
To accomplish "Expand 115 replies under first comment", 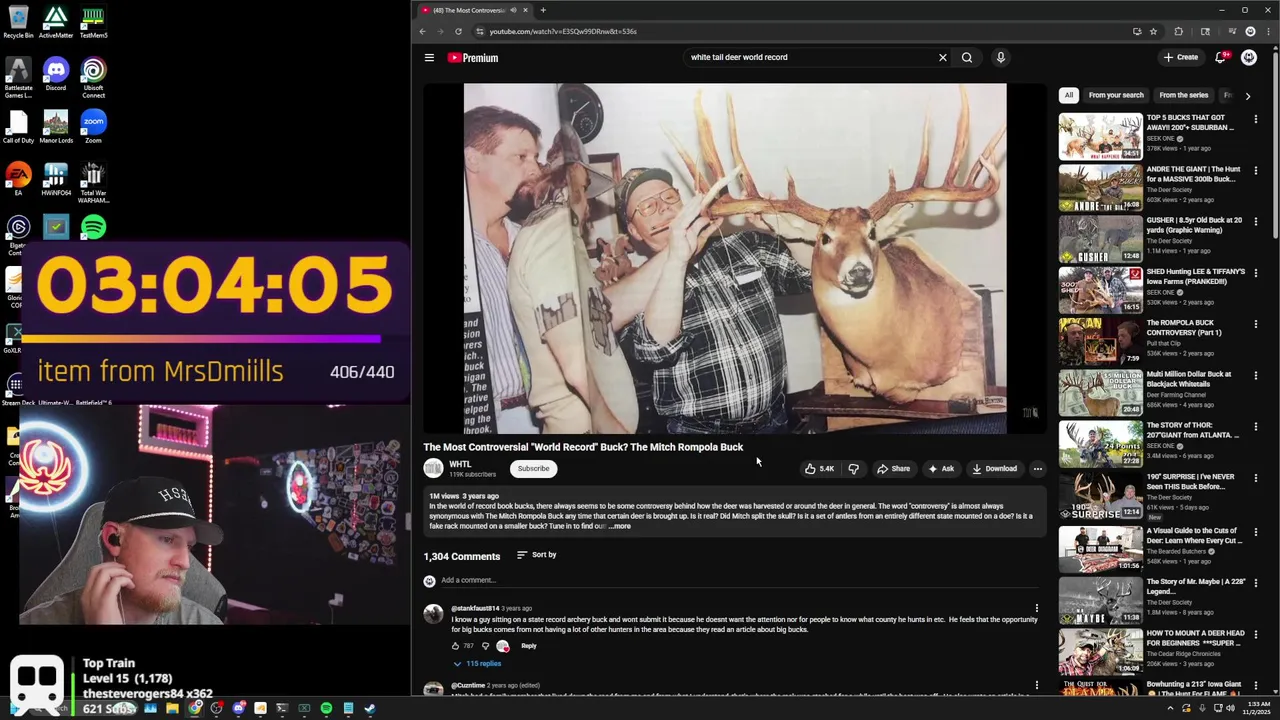I will pyautogui.click(x=477, y=664).
